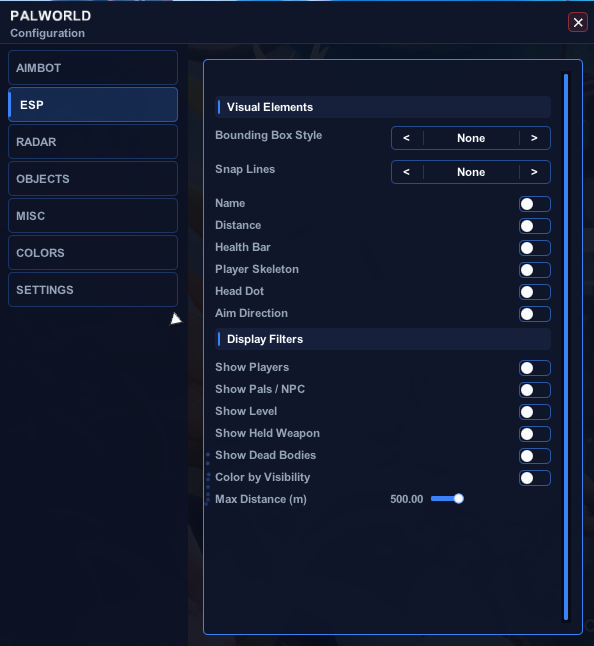Viewport: 594px width, 646px height.
Task: Enable Aim Direction toggle
Action: pos(535,314)
